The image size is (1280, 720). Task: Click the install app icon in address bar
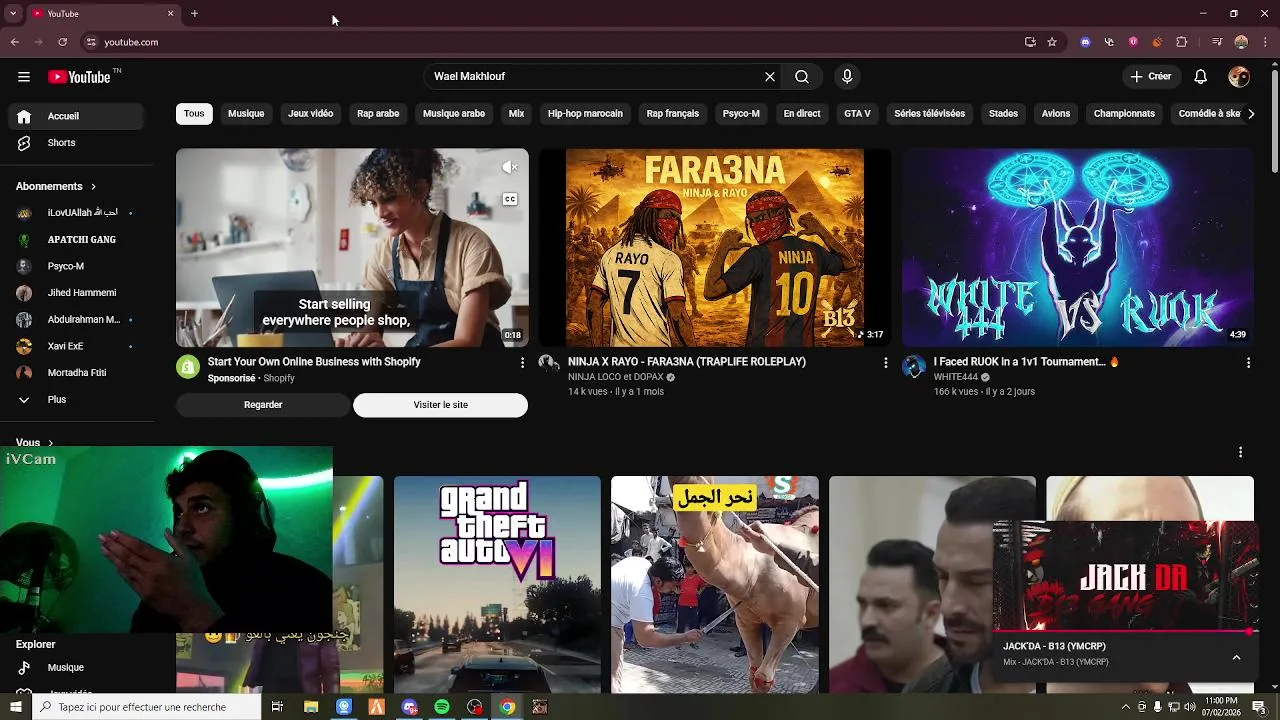1030,42
